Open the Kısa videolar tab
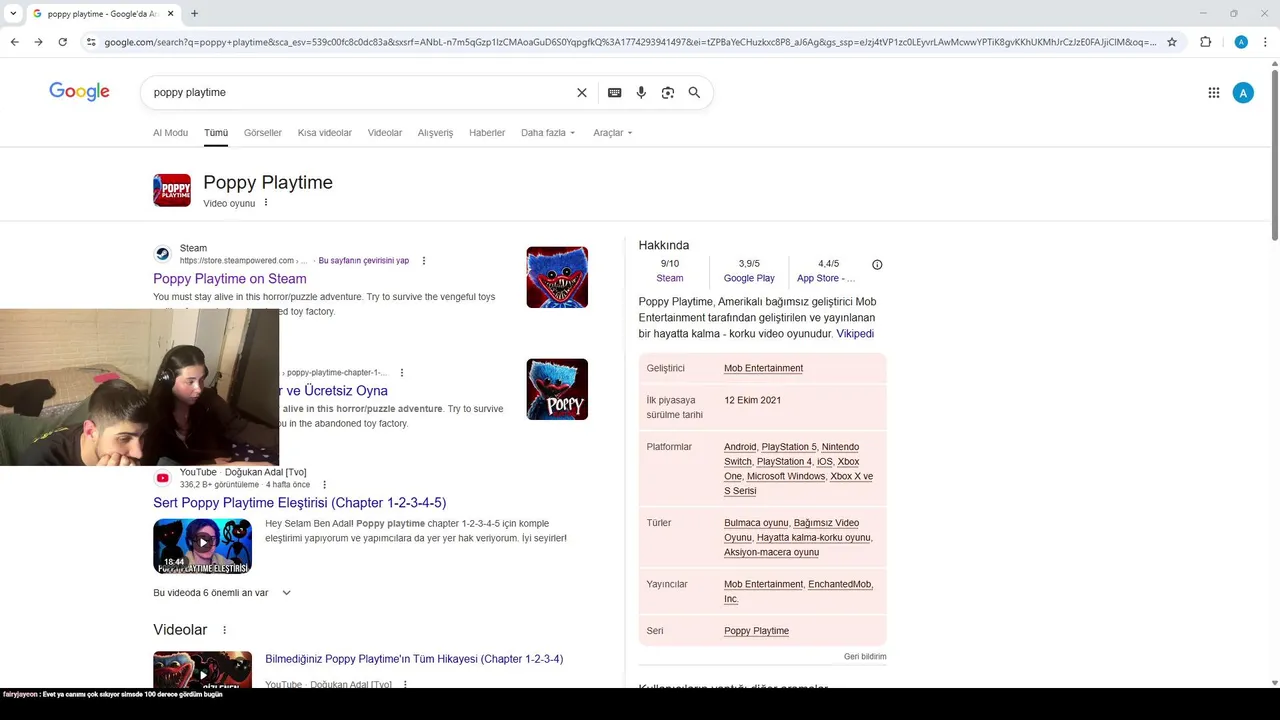Viewport: 1280px width, 720px height. pyautogui.click(x=325, y=133)
